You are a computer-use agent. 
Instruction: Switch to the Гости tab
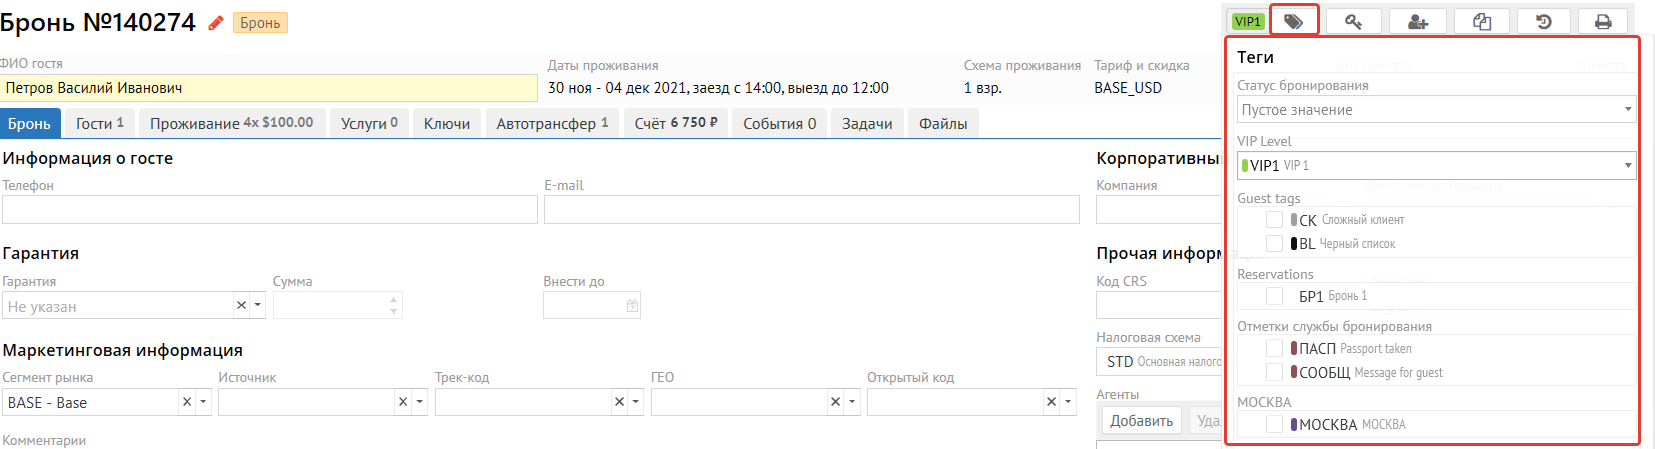(x=100, y=123)
